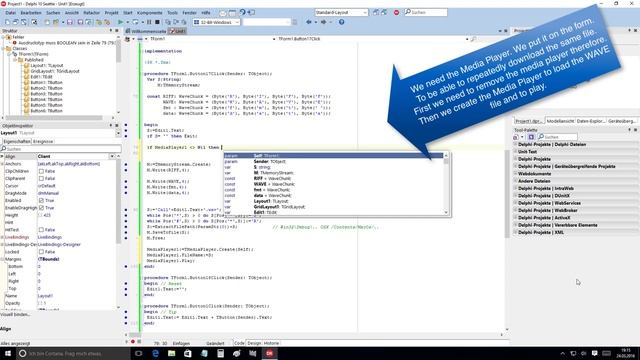Image resolution: width=640 pixels, height=360 pixels.
Task: Open the Projekt menu
Action: [x=111, y=13]
